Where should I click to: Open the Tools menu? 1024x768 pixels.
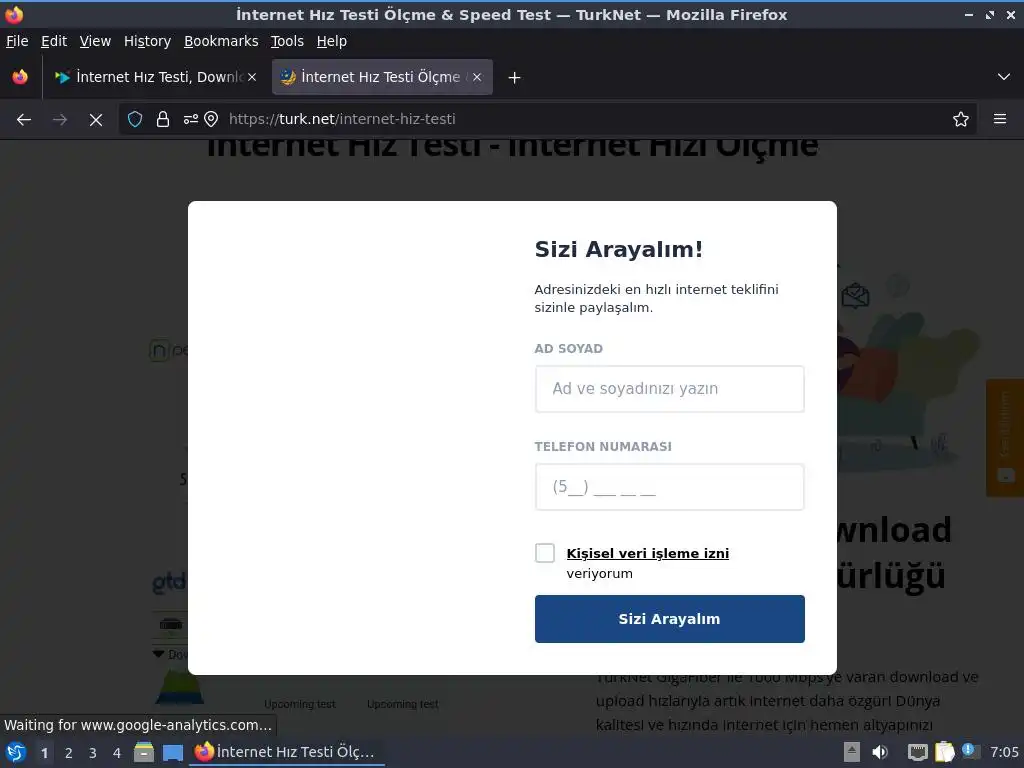287,41
